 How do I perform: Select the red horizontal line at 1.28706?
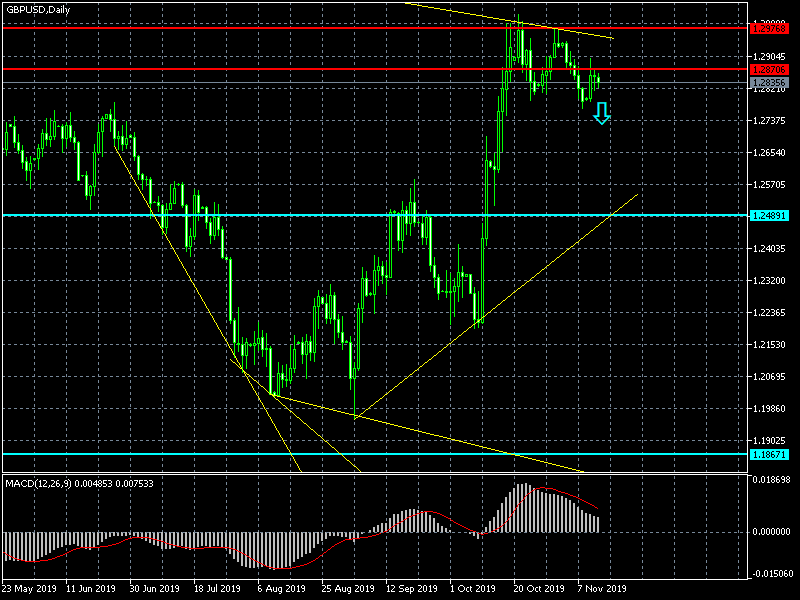[300, 69]
